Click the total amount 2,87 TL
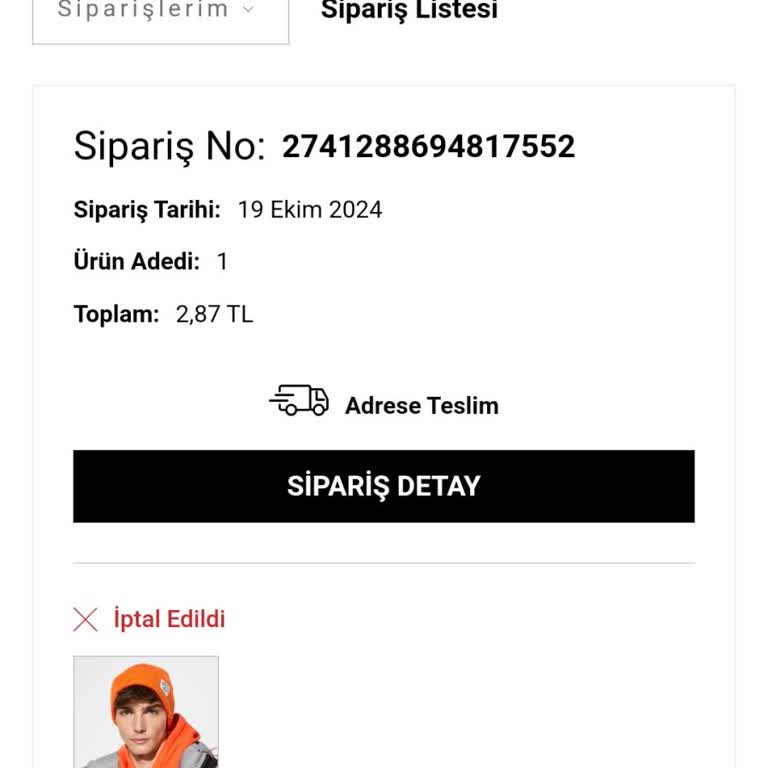This screenshot has height=768, width=768. (214, 314)
